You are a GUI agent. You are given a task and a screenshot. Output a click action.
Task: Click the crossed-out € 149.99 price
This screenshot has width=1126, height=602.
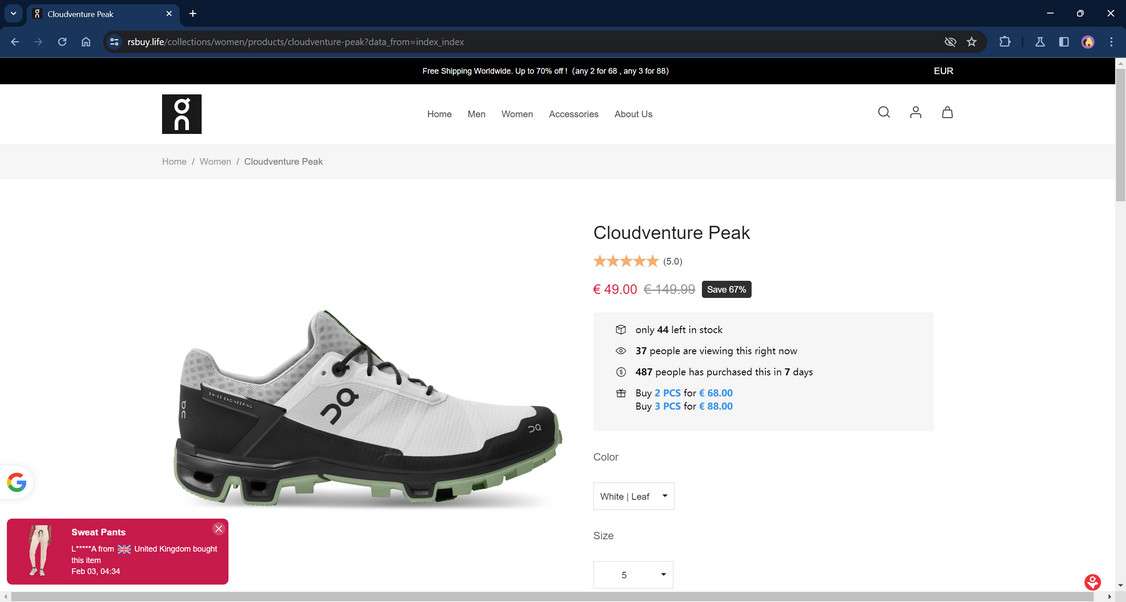tap(669, 290)
